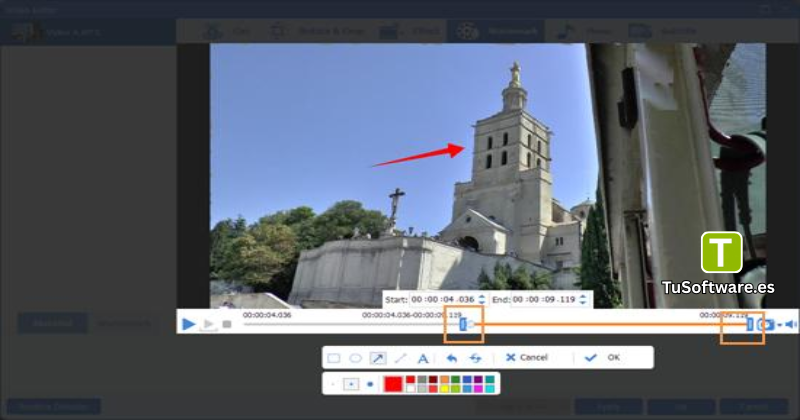Pick the lime green color swatch

456,388
